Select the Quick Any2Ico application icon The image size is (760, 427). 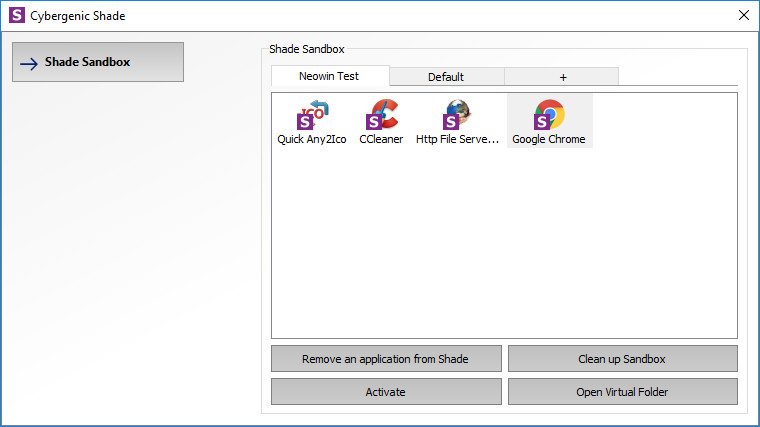click(311, 114)
